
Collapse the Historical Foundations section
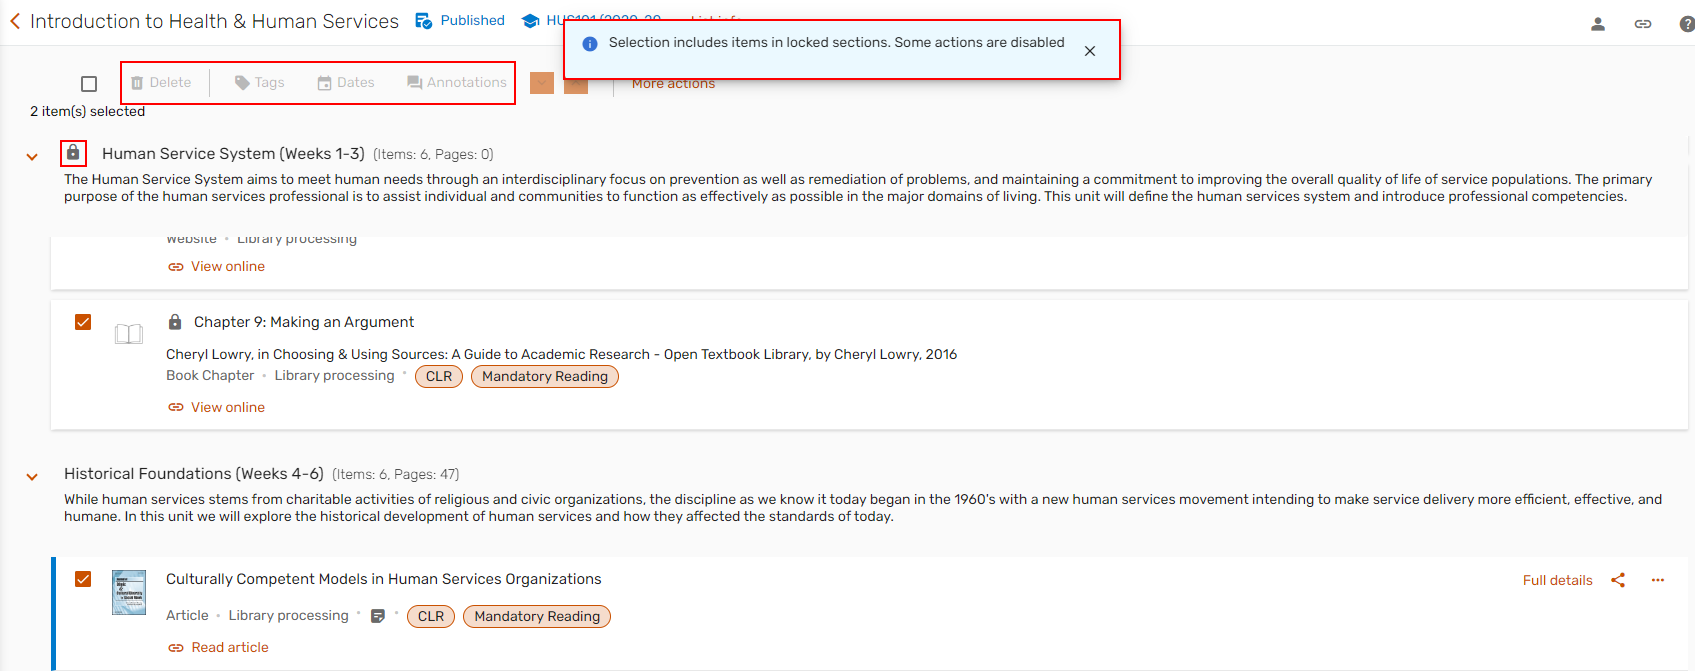(x=32, y=477)
